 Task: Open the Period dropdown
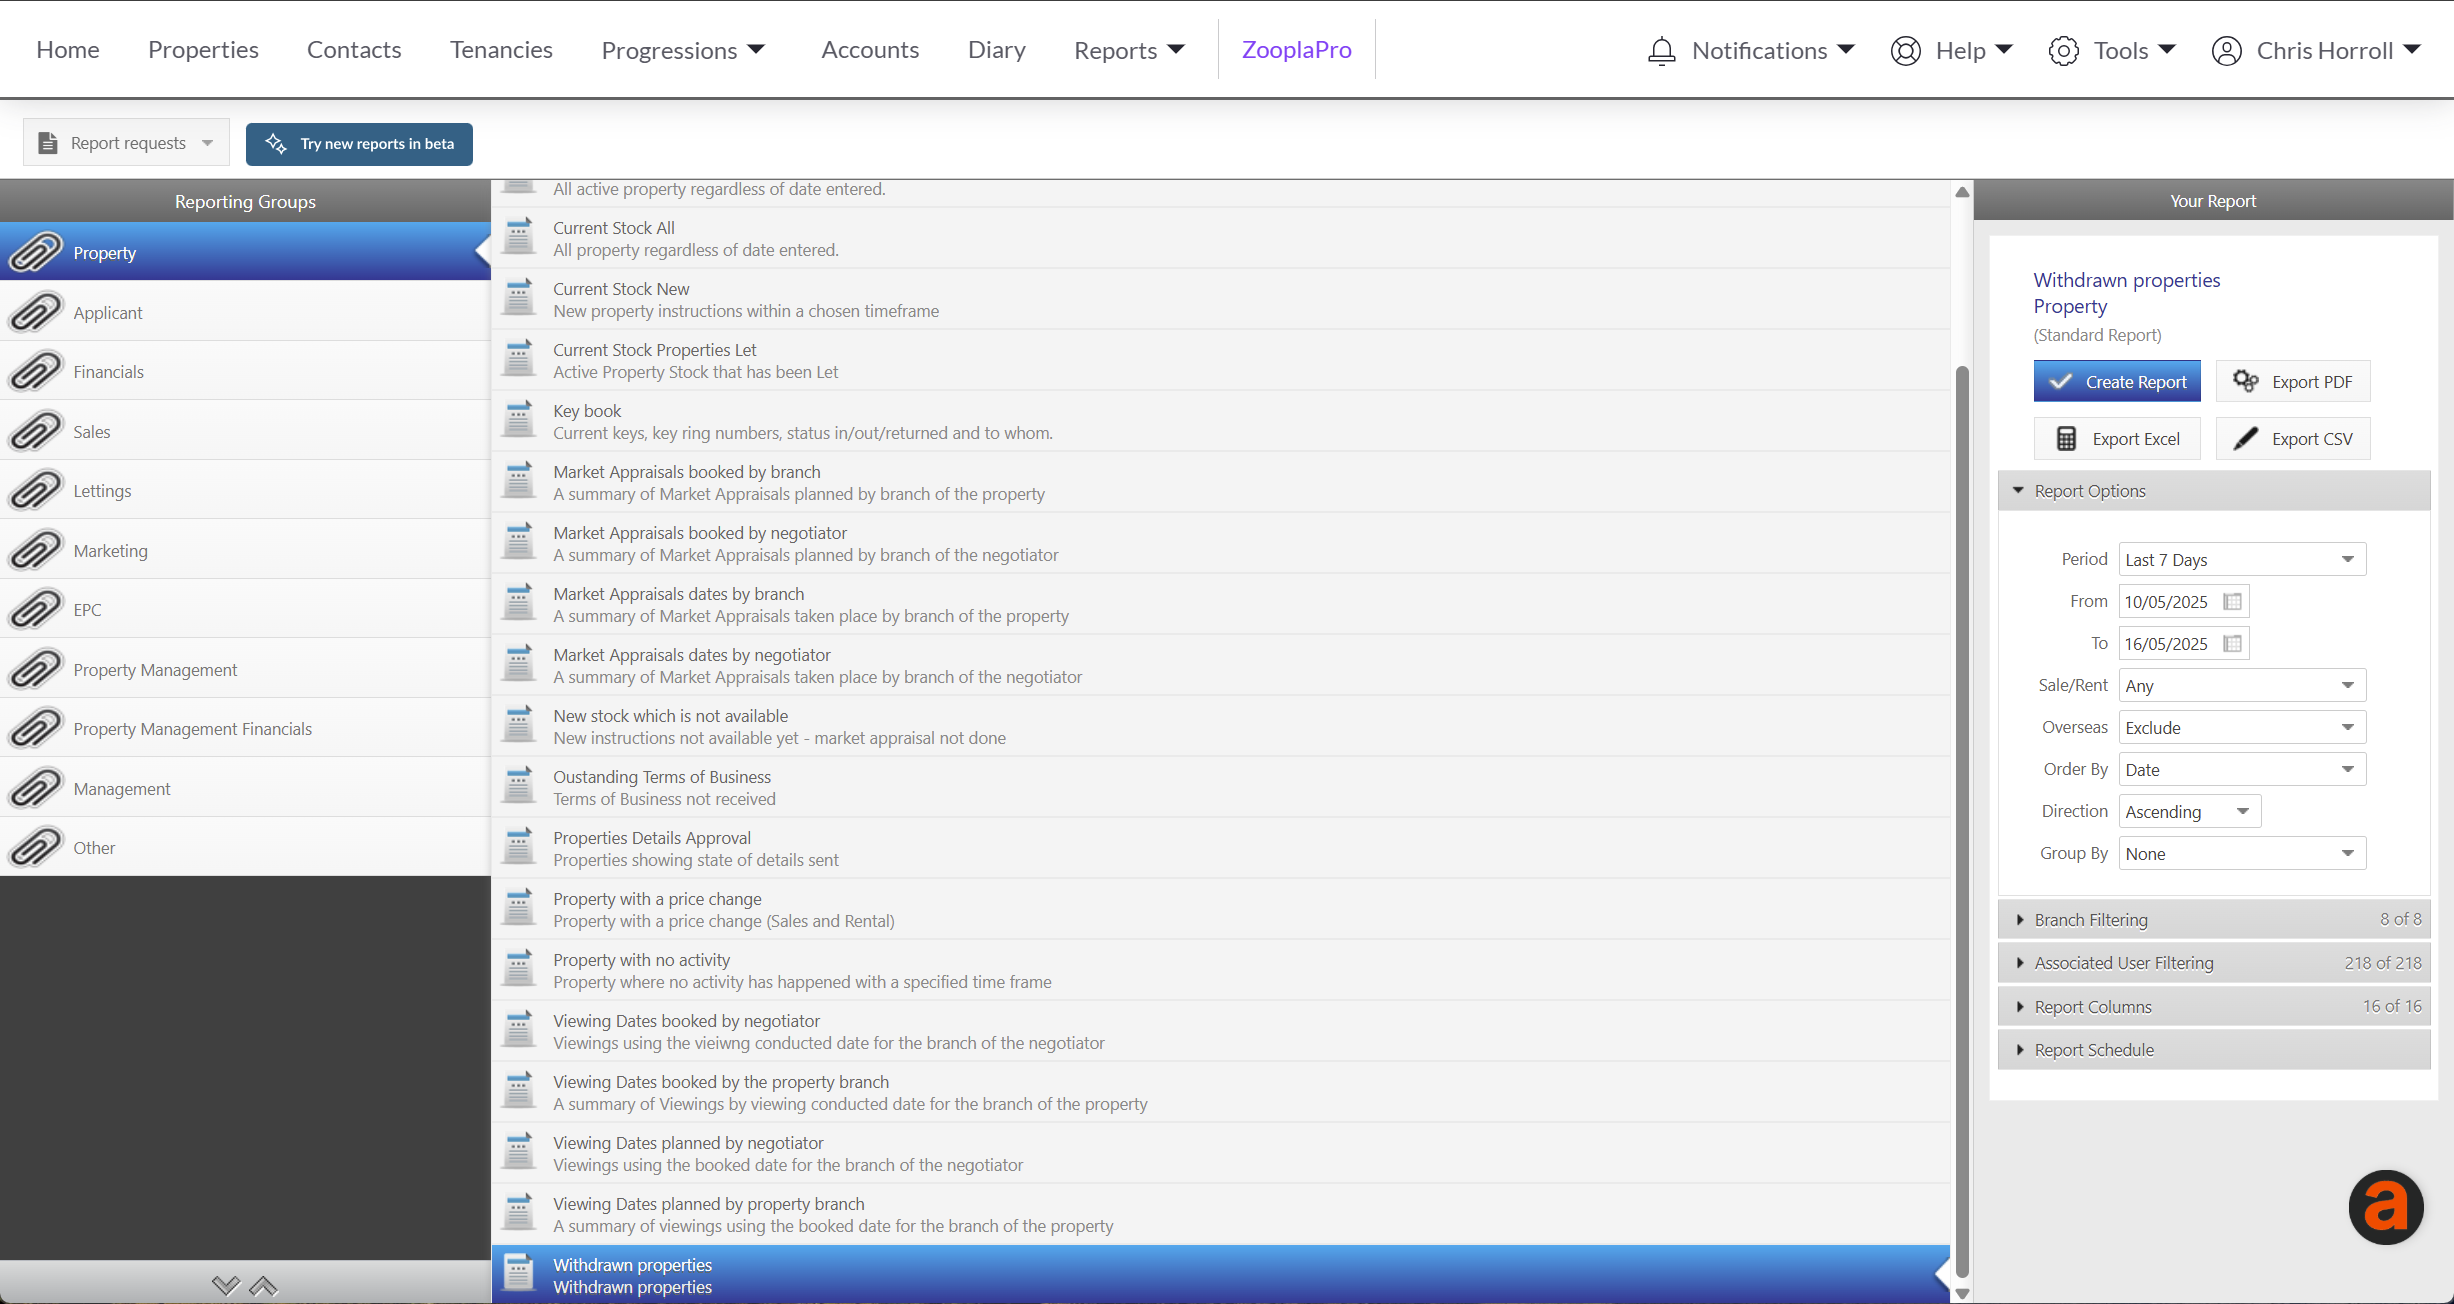tap(2242, 559)
